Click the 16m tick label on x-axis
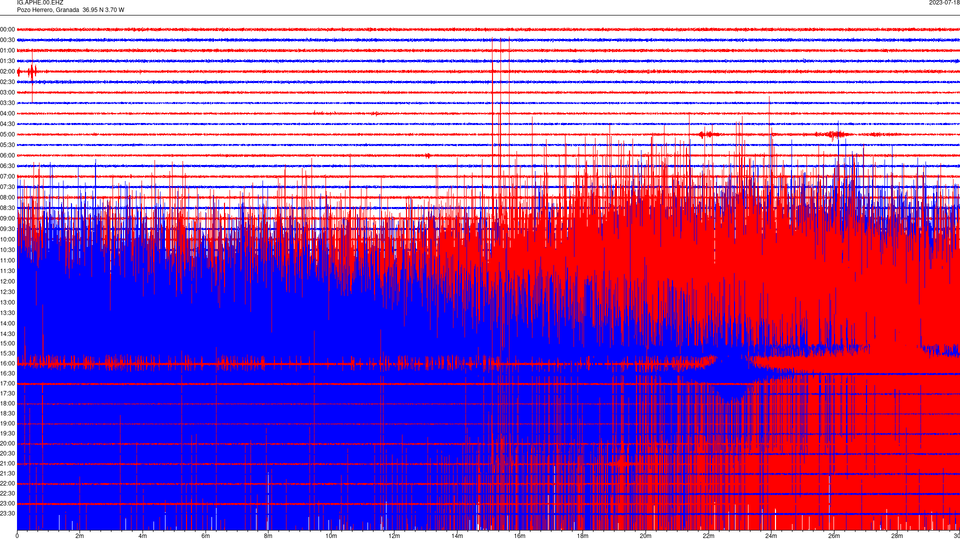Screen dimensions: 960x540 pyautogui.click(x=520, y=536)
